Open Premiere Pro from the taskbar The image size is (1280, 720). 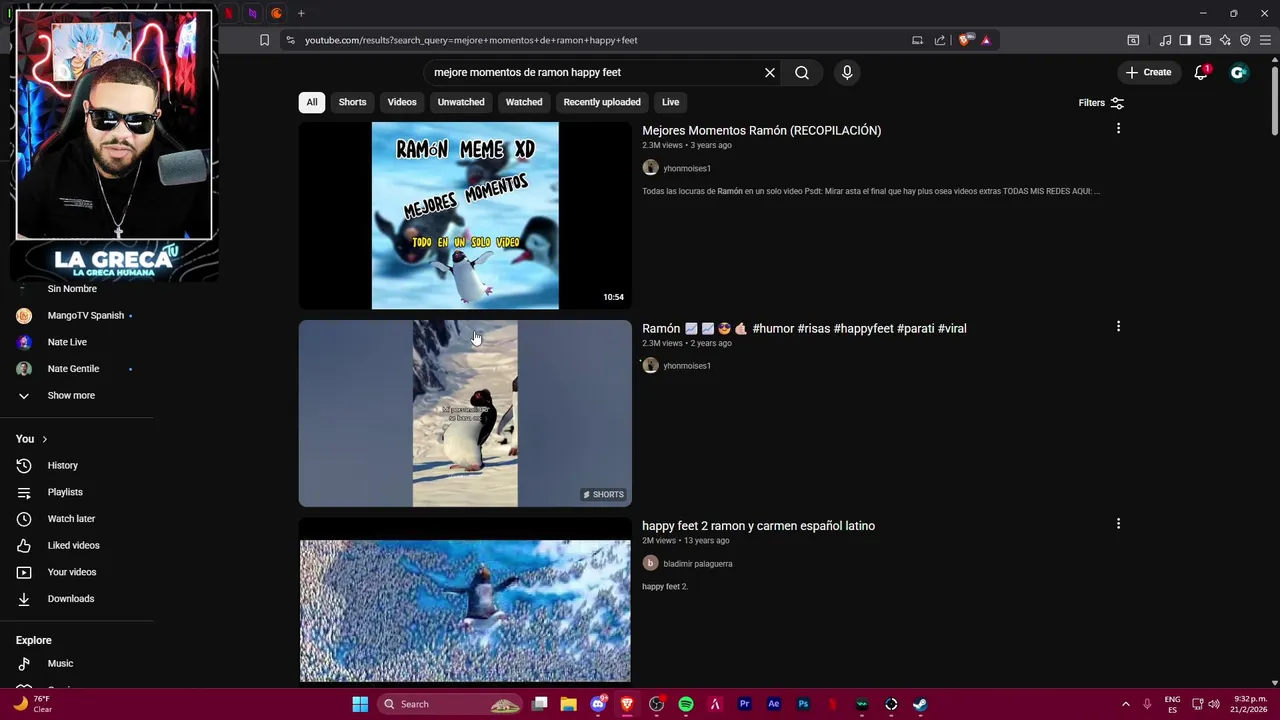[x=744, y=704]
